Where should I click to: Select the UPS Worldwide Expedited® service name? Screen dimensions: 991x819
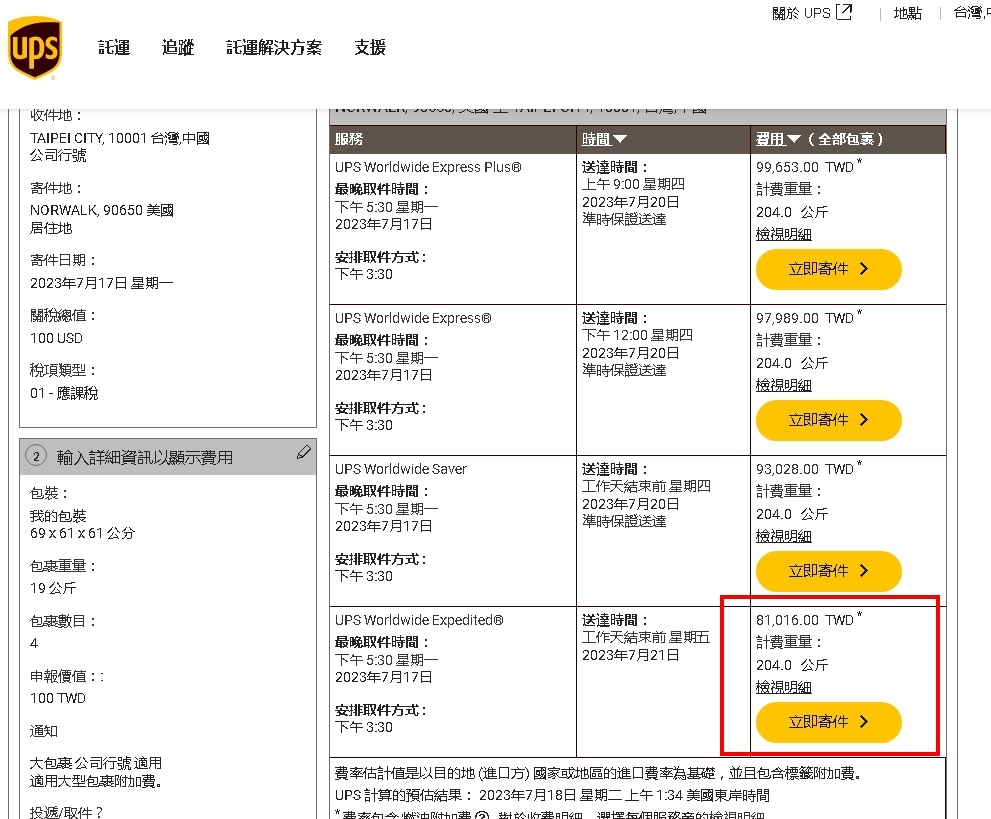[419, 620]
